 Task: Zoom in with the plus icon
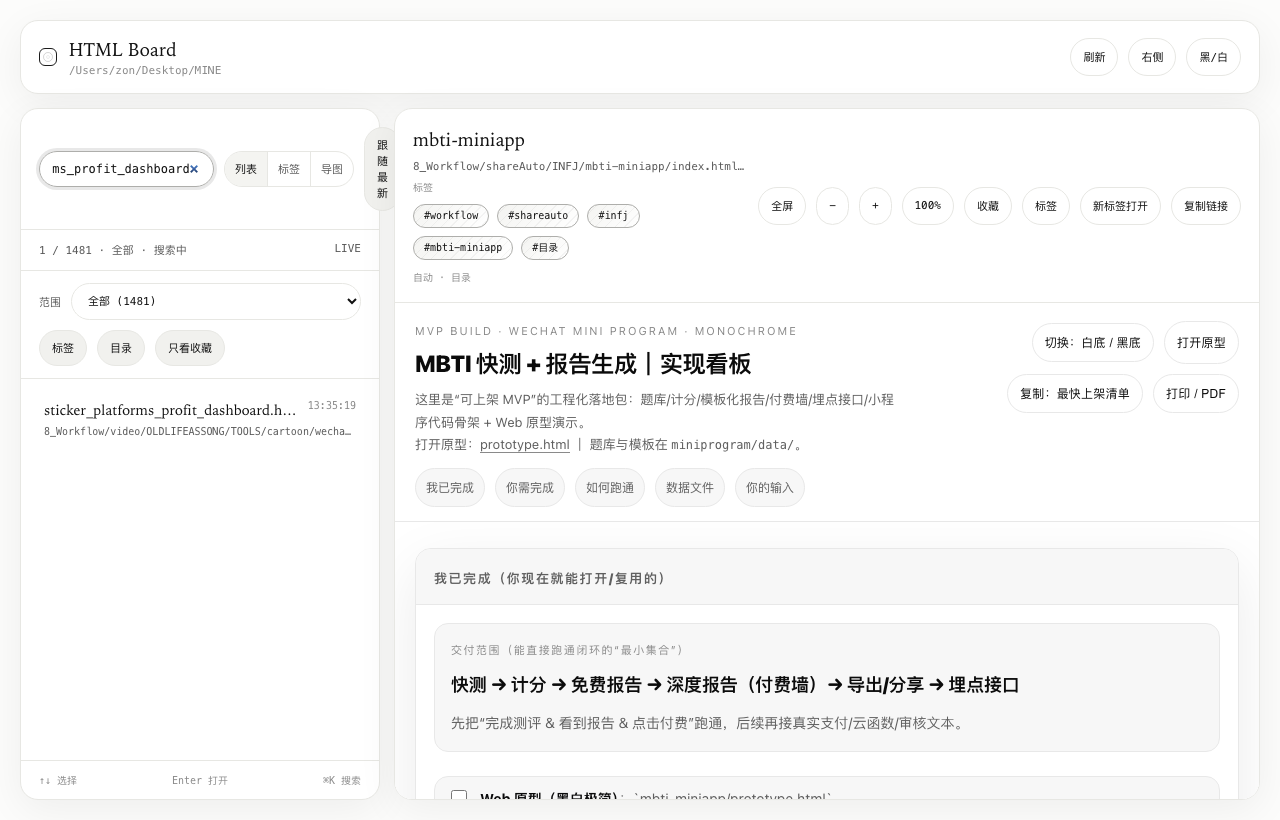point(875,206)
